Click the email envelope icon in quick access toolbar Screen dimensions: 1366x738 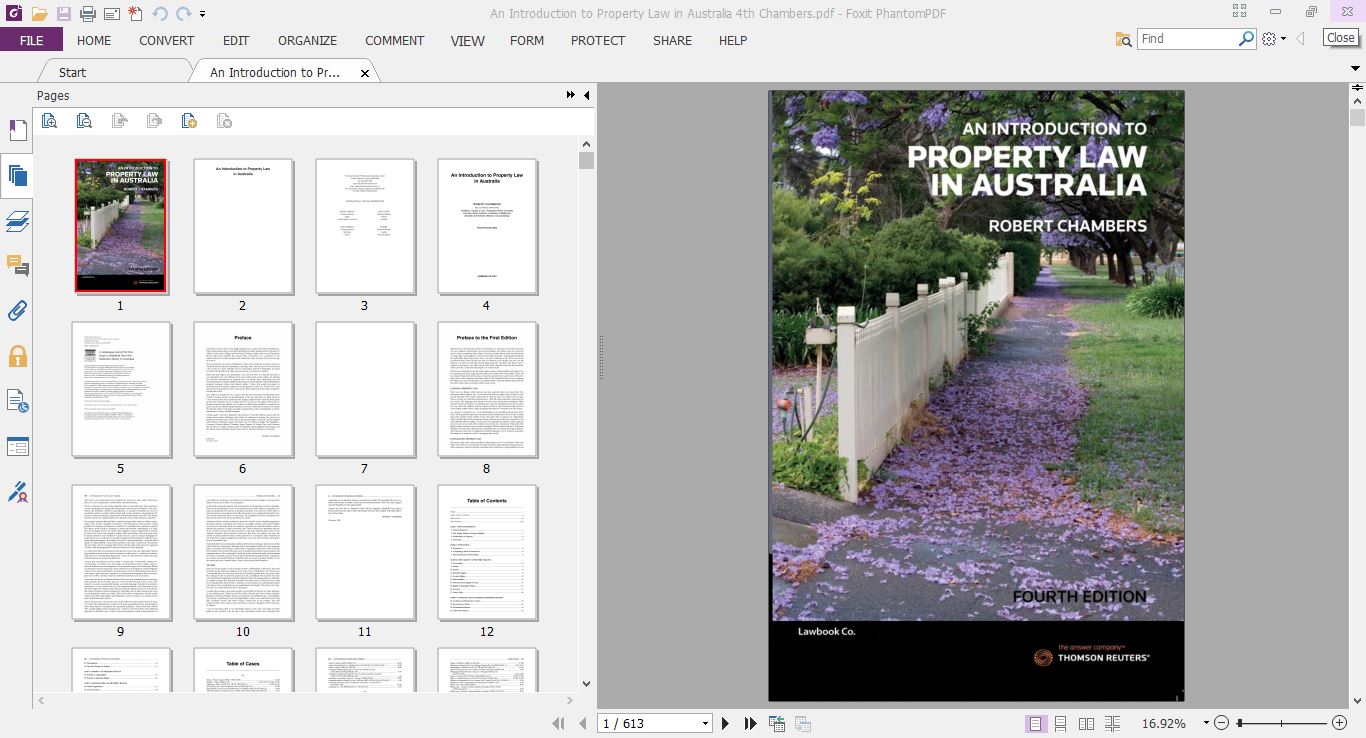pyautogui.click(x=112, y=14)
